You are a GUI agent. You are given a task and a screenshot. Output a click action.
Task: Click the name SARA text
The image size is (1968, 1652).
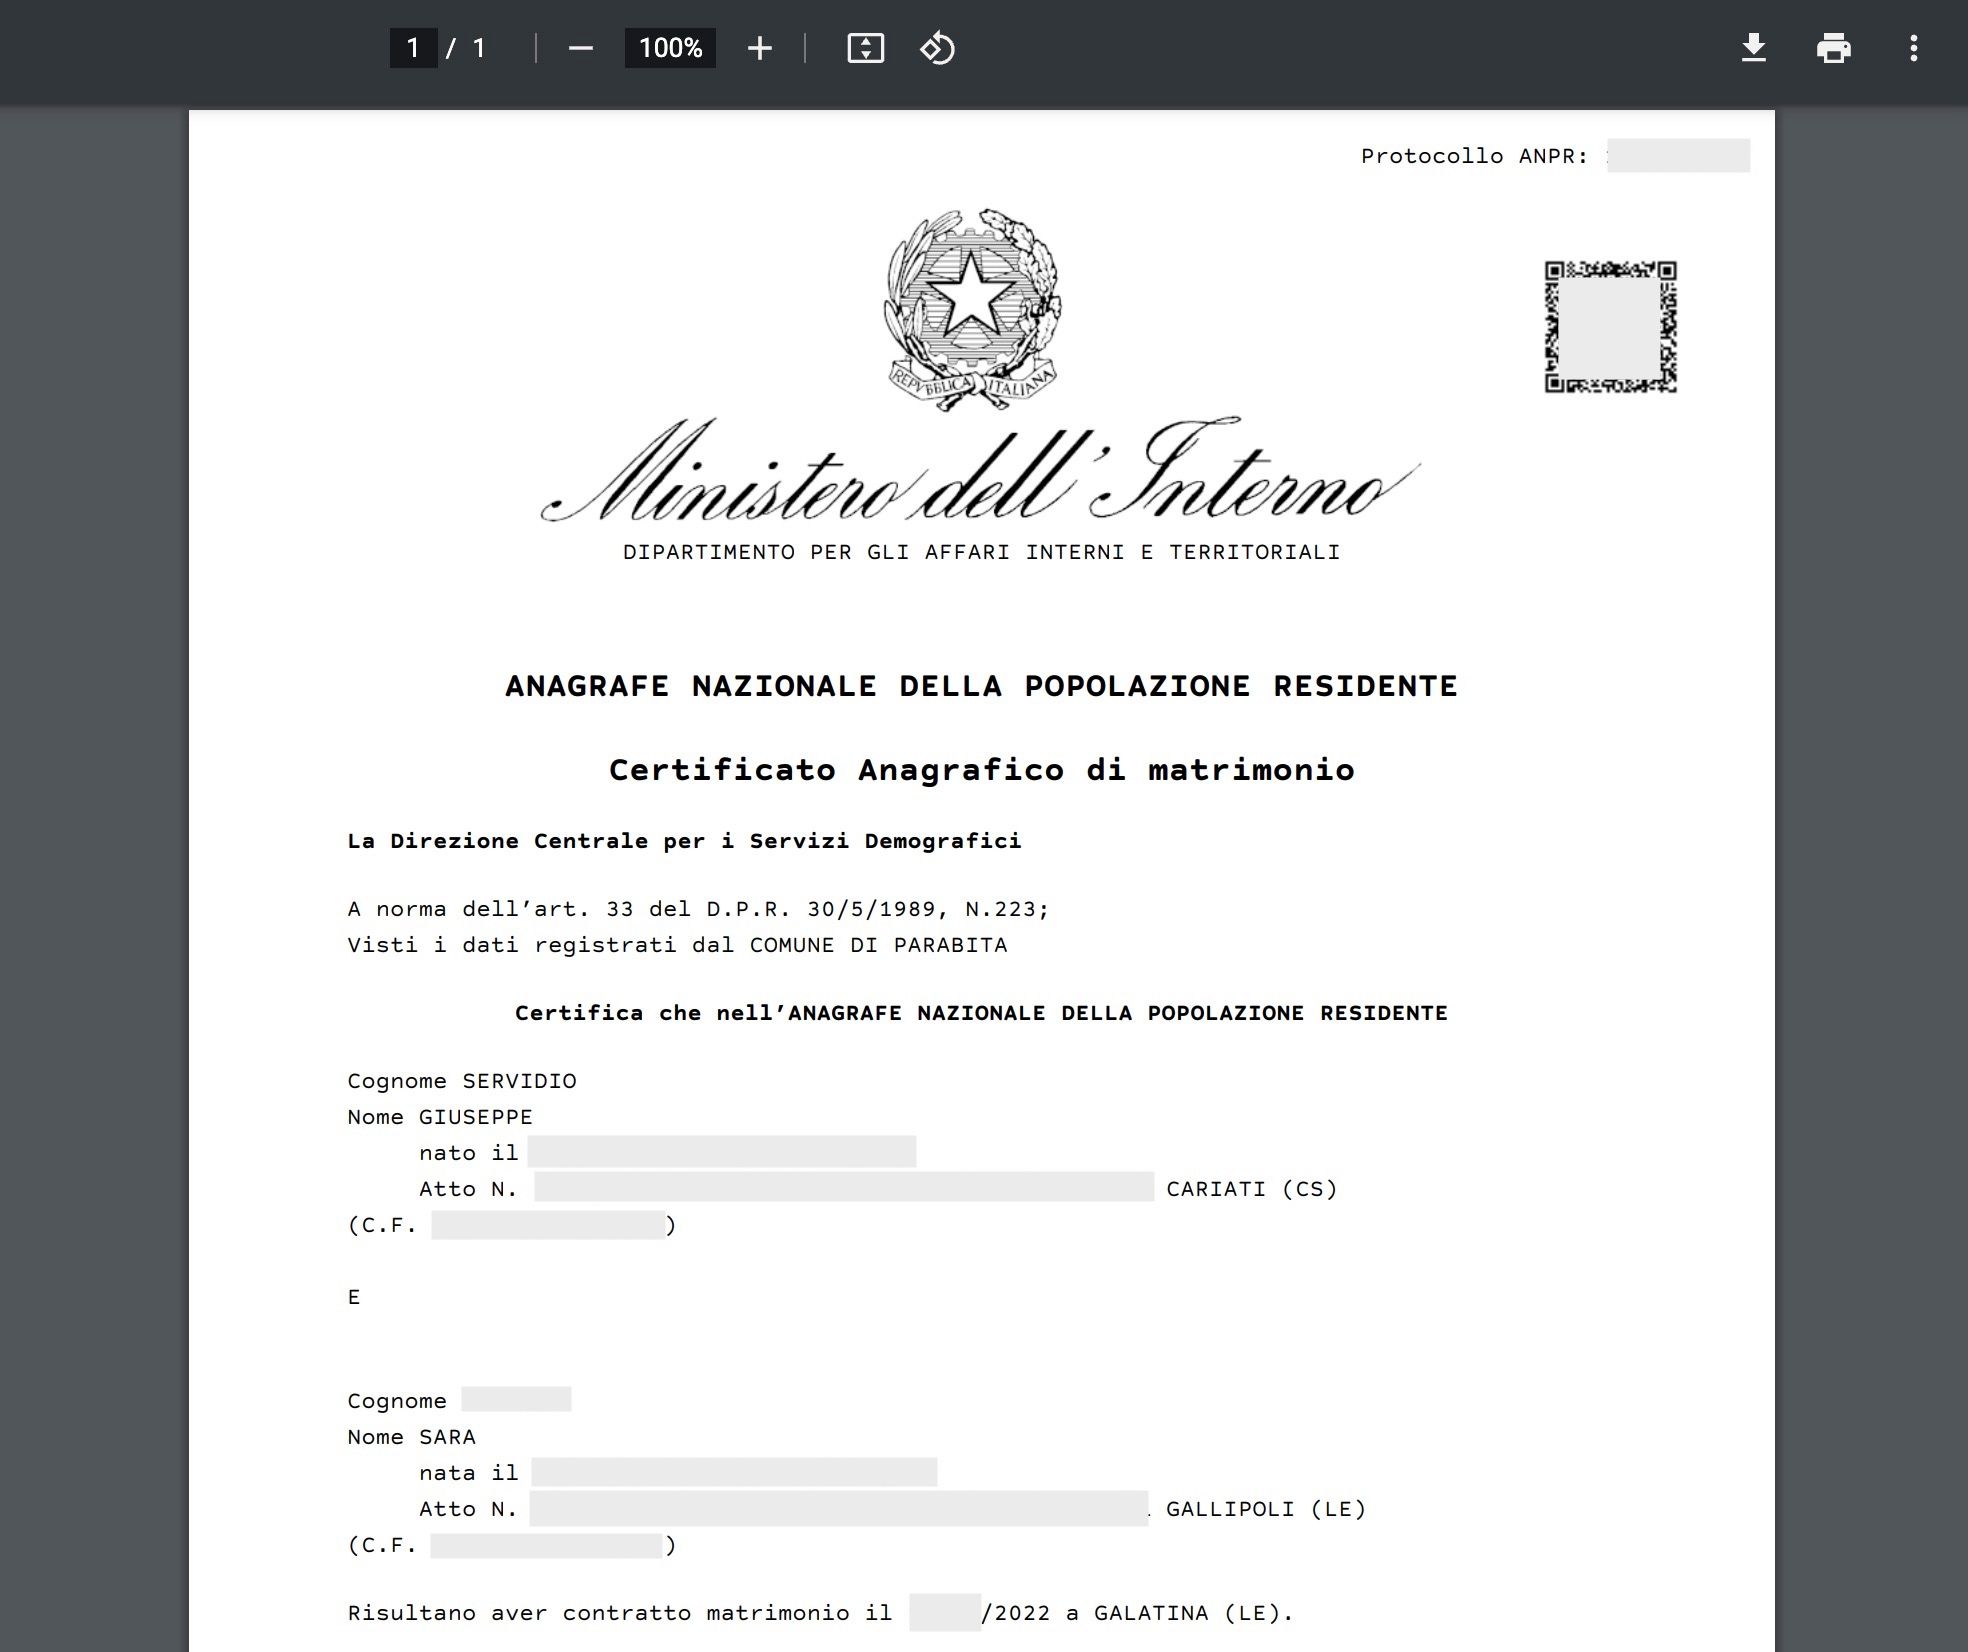[x=447, y=1437]
